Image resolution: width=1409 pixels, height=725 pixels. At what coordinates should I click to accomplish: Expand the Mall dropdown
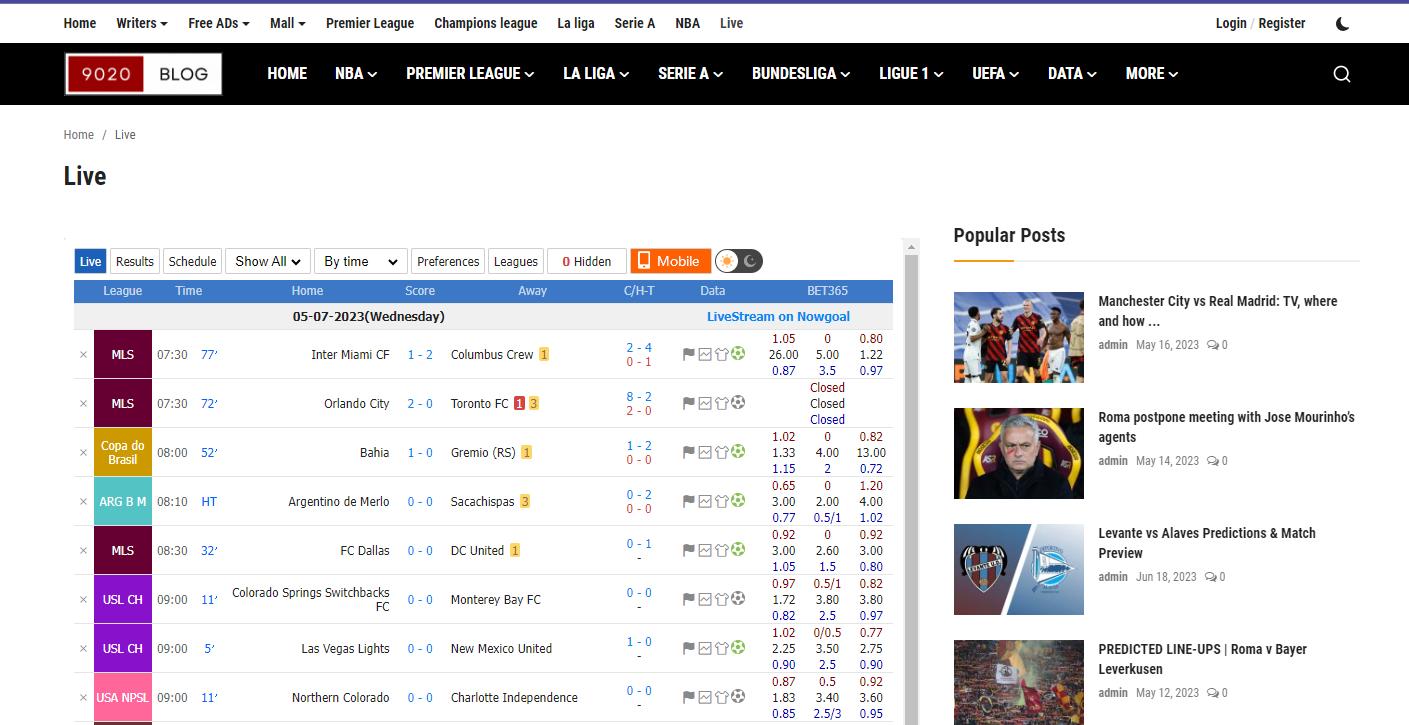coord(288,23)
